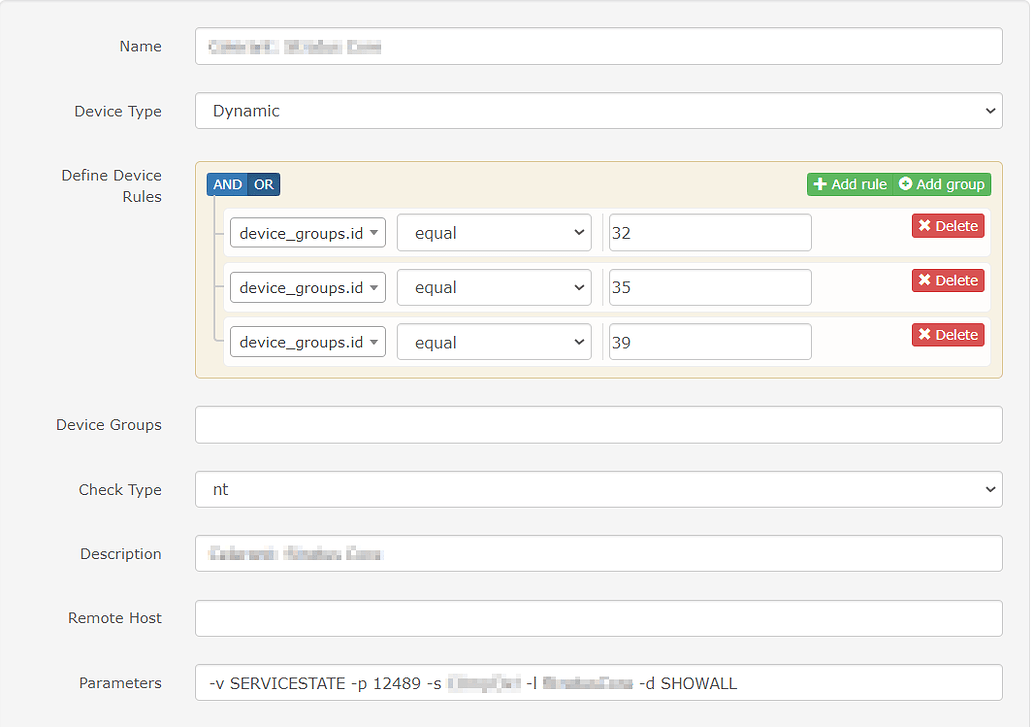Delete the rule with value 32
1035x727 pixels.
(946, 225)
